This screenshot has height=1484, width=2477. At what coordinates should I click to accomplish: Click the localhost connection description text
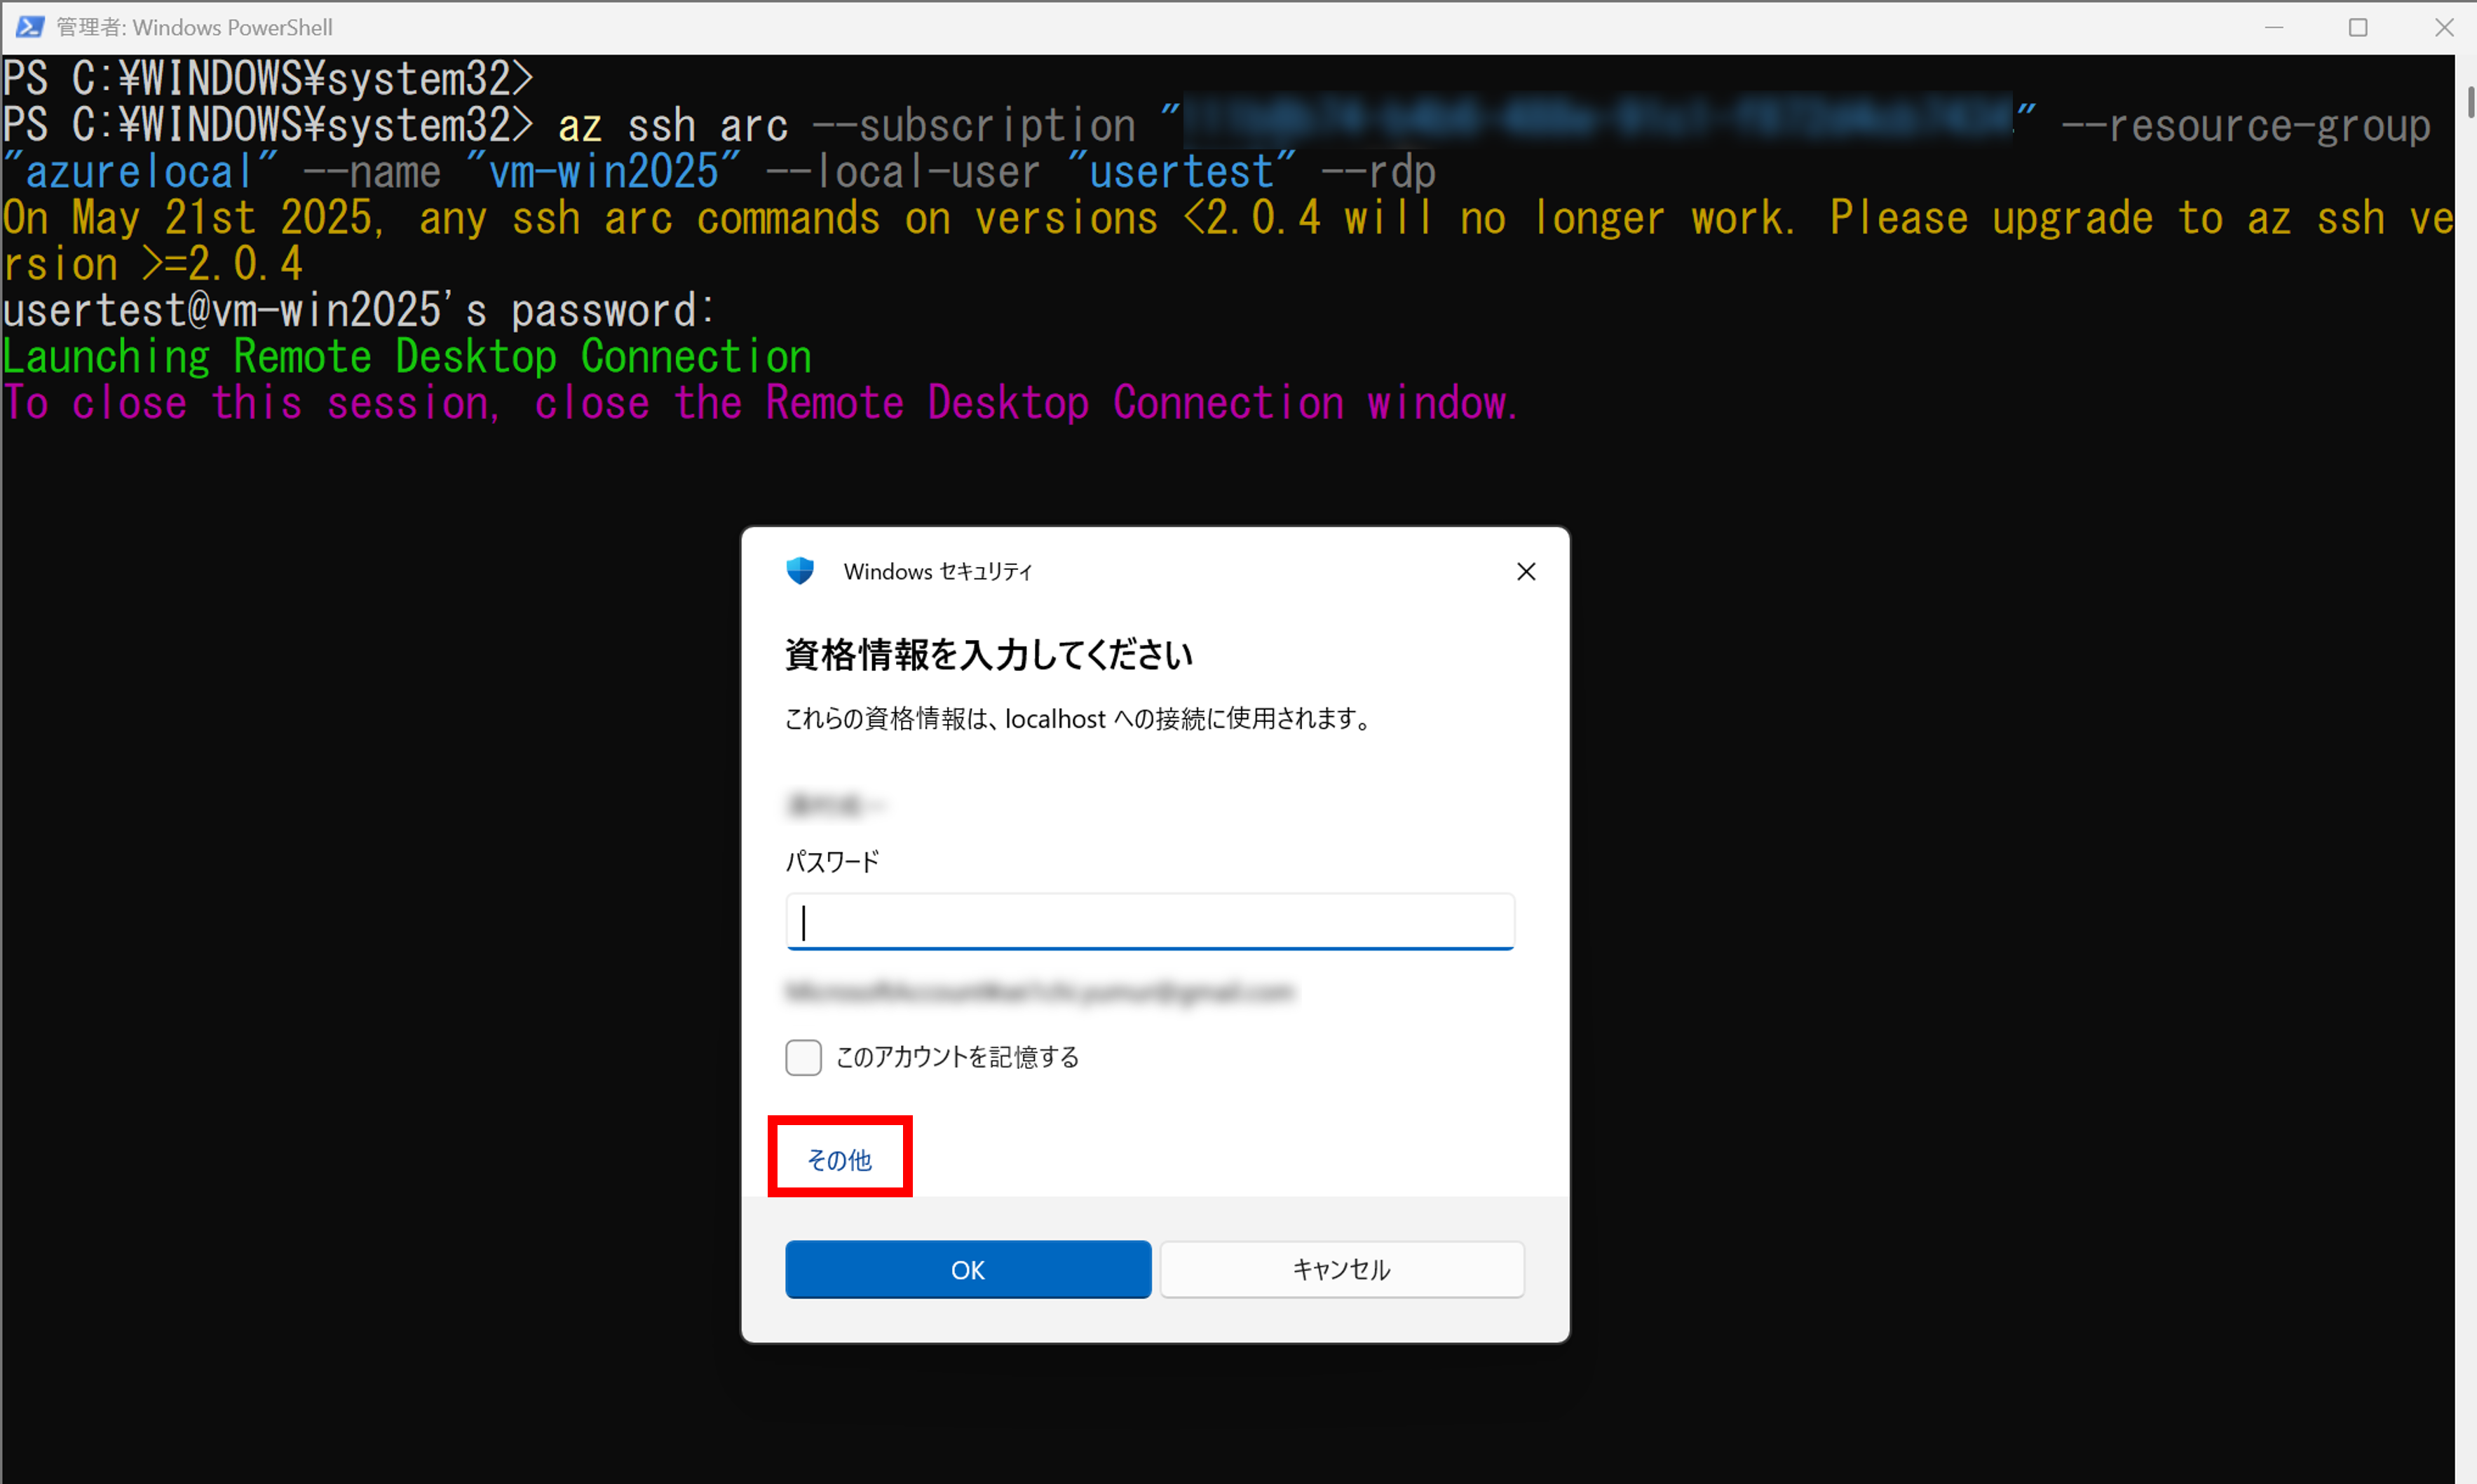(x=1080, y=718)
